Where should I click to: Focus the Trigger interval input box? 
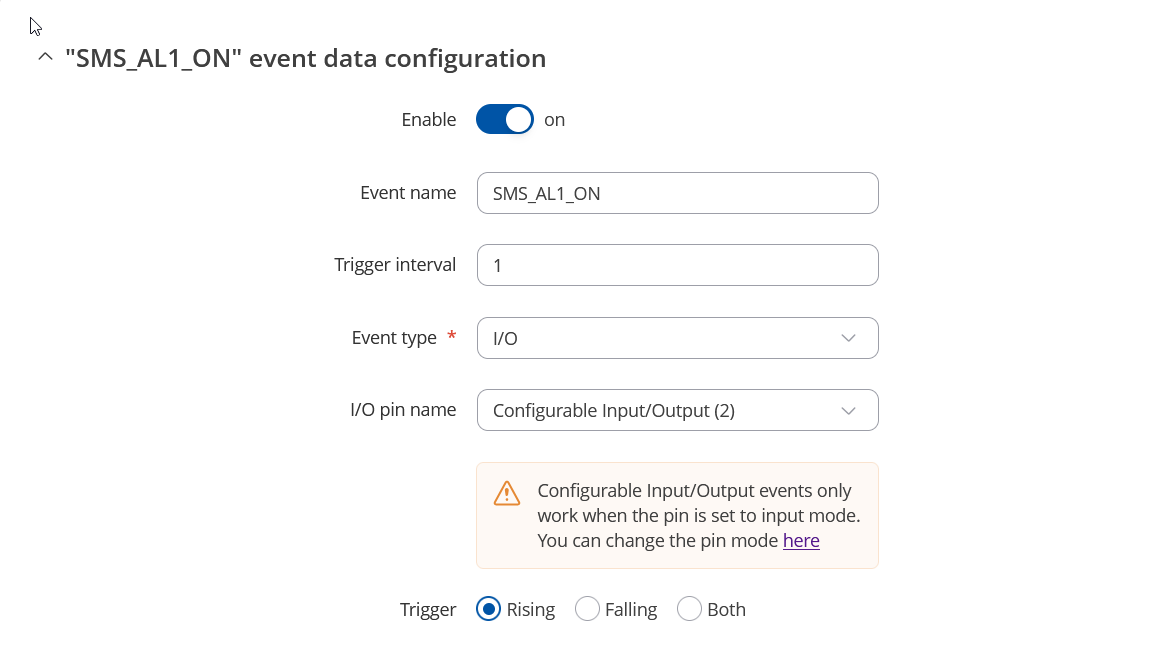678,265
